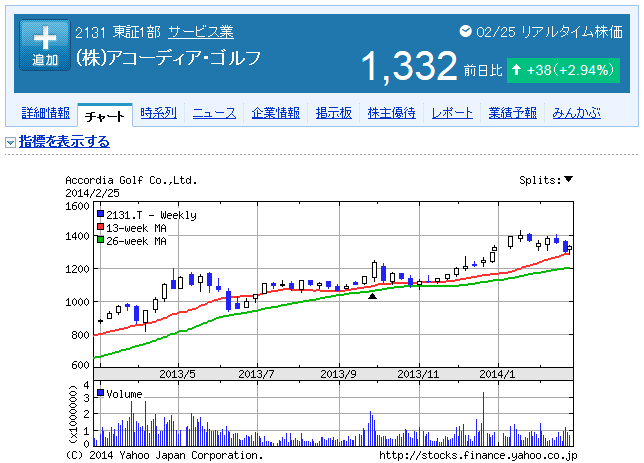Click the 2013/11 date axis label

click(418, 374)
